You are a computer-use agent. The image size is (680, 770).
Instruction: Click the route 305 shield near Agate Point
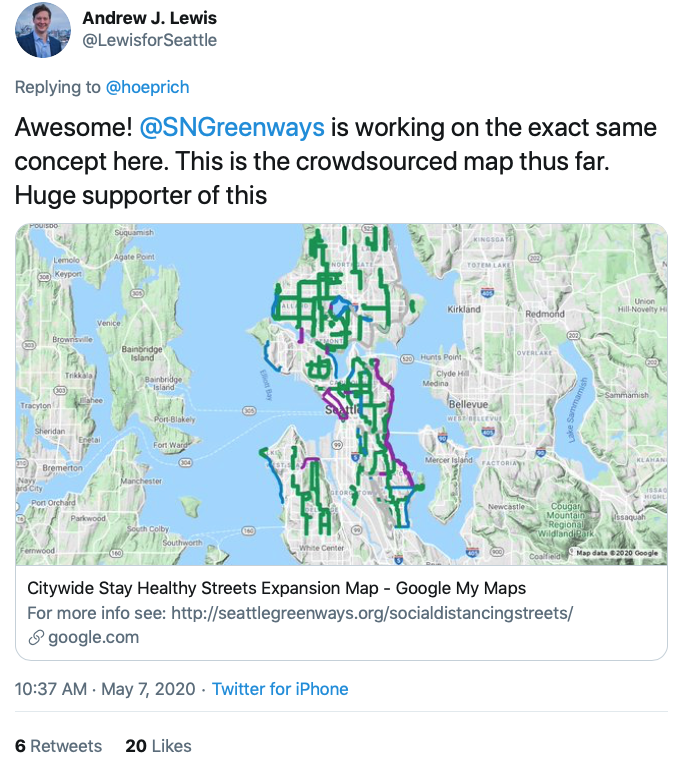[x=136, y=293]
